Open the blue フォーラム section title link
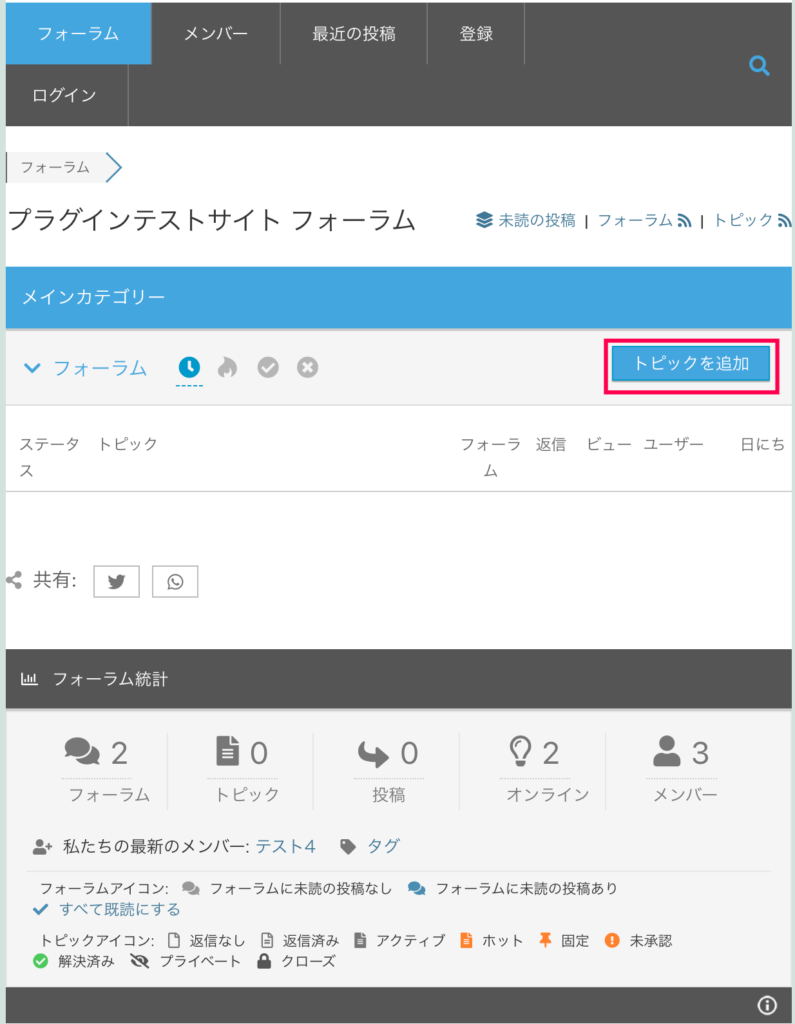This screenshot has width=795, height=1024. (x=100, y=368)
